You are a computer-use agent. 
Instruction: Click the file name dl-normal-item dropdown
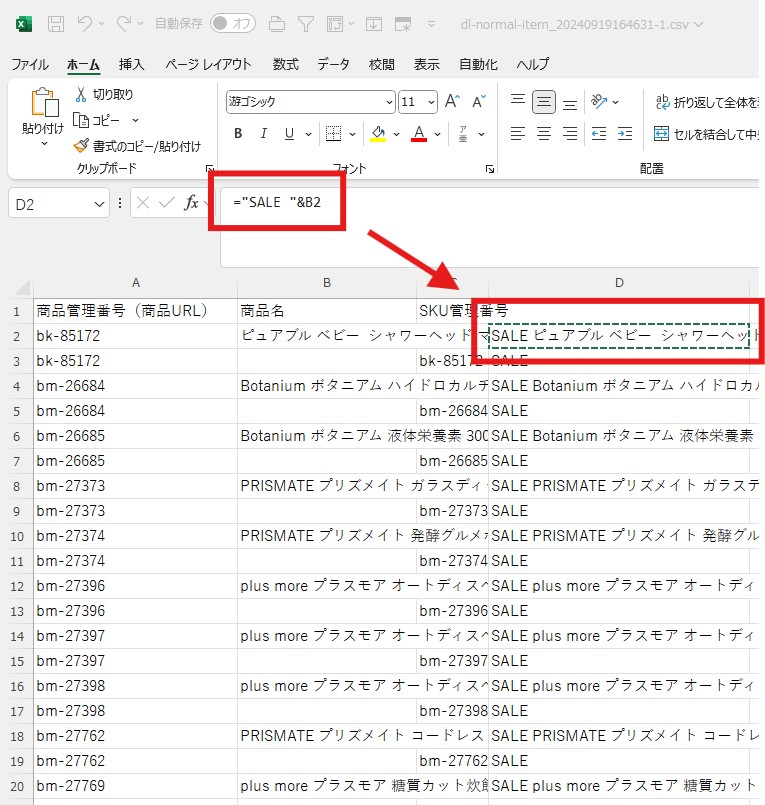pos(581,24)
